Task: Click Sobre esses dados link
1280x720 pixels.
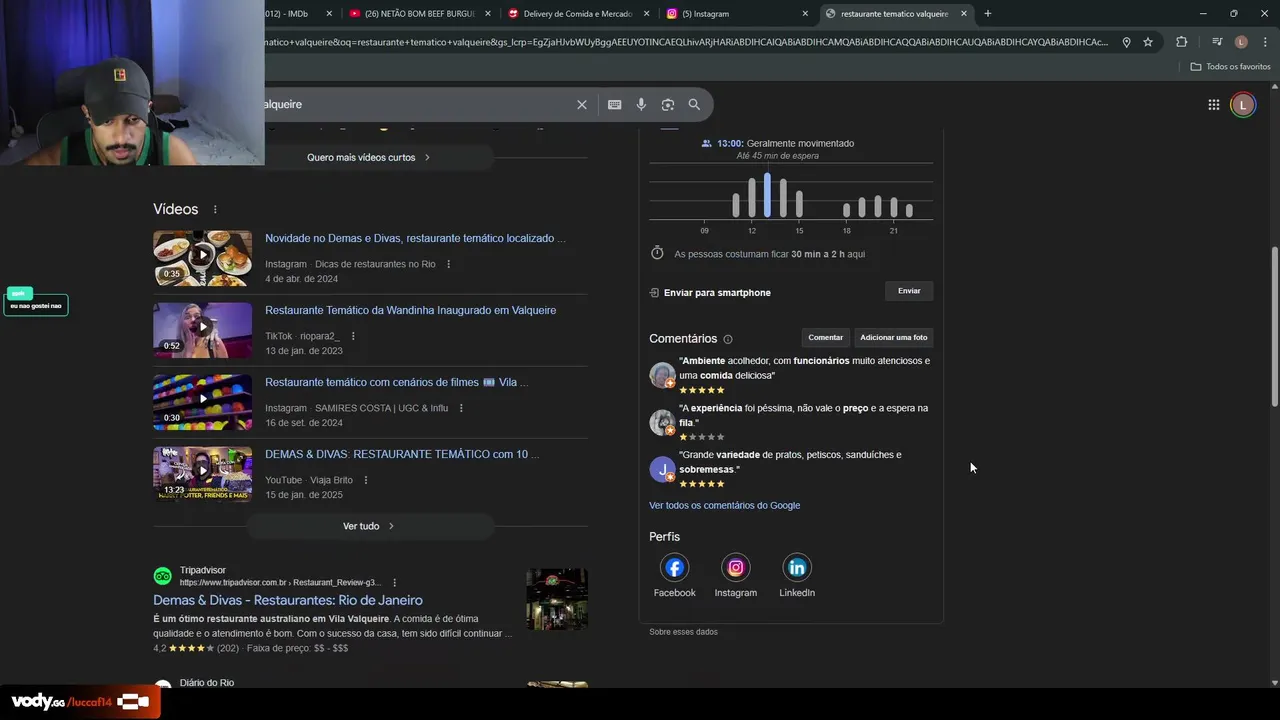Action: (x=683, y=632)
